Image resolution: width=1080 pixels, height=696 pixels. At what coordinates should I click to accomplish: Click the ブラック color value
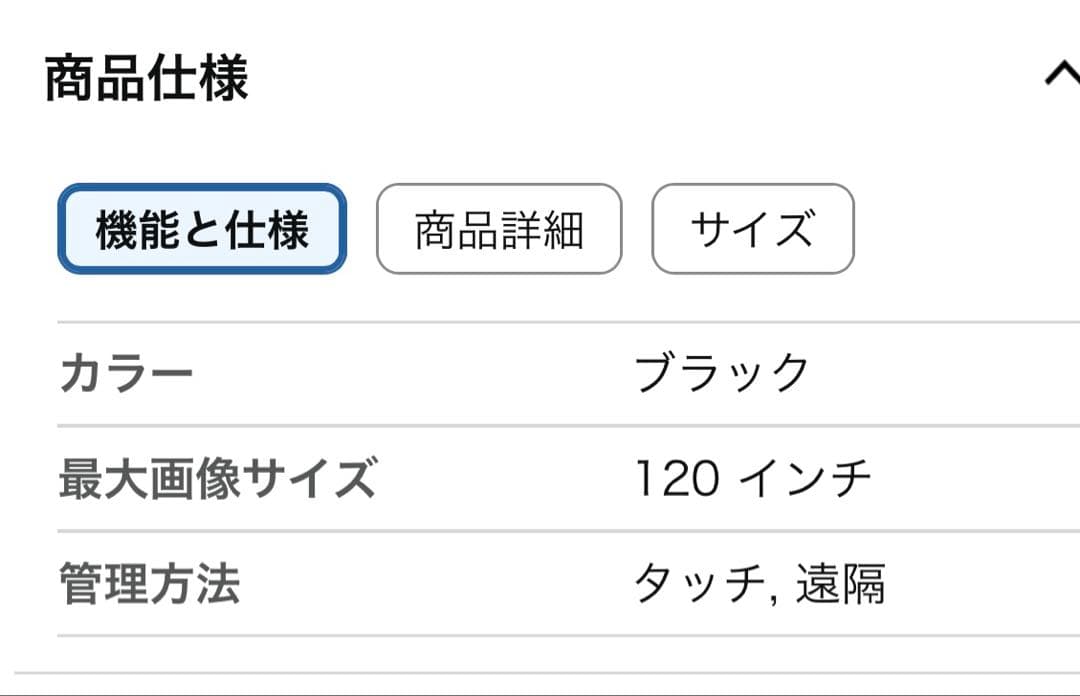point(718,369)
